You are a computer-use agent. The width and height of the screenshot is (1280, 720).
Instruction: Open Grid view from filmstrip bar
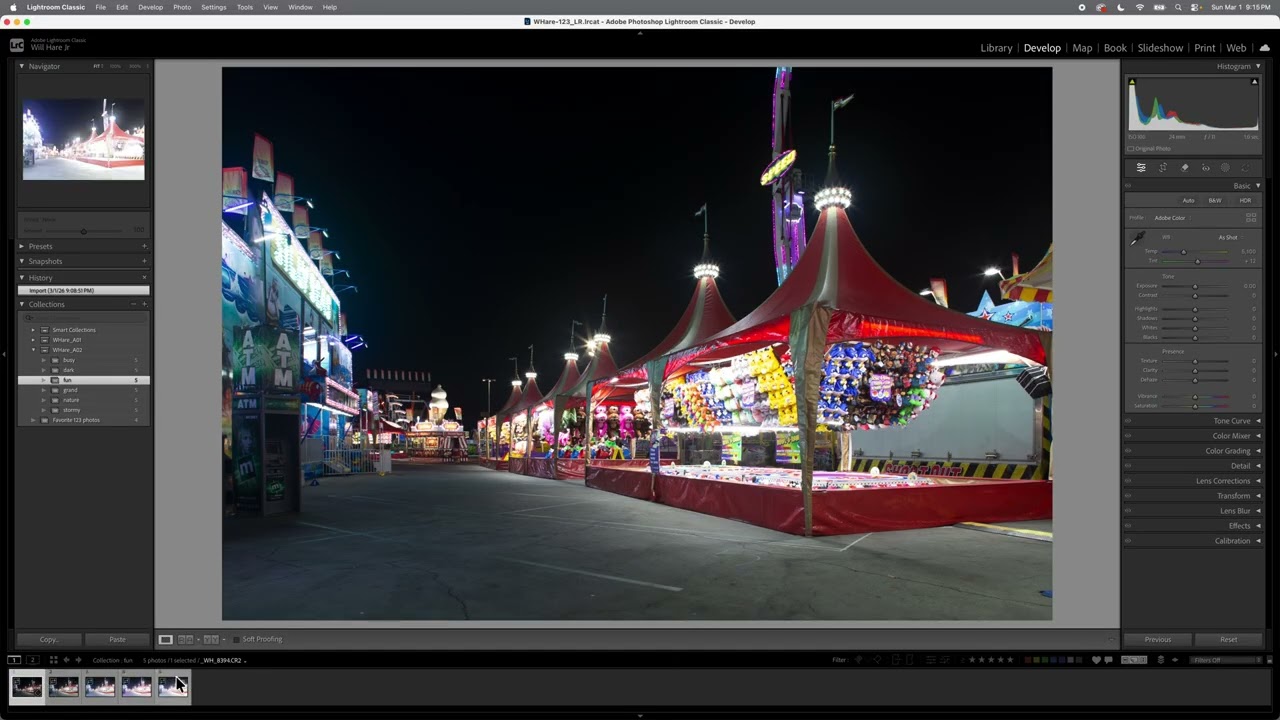tap(54, 660)
